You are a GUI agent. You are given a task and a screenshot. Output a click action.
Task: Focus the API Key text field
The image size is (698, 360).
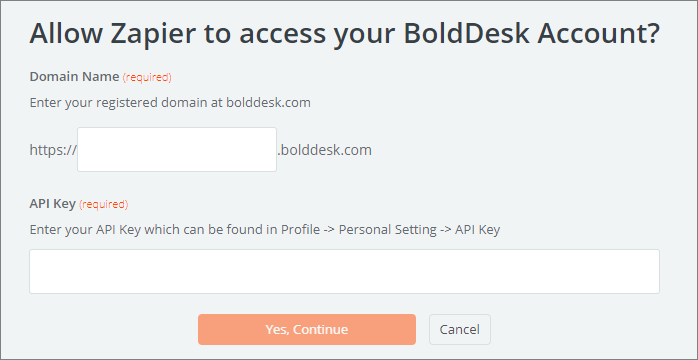coord(344,271)
